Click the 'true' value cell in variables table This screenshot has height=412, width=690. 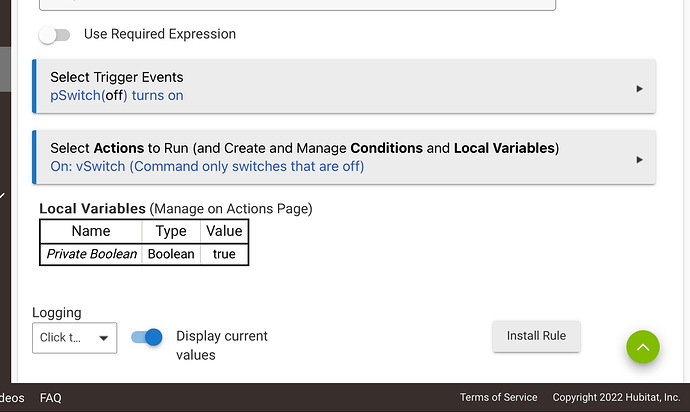pos(224,254)
